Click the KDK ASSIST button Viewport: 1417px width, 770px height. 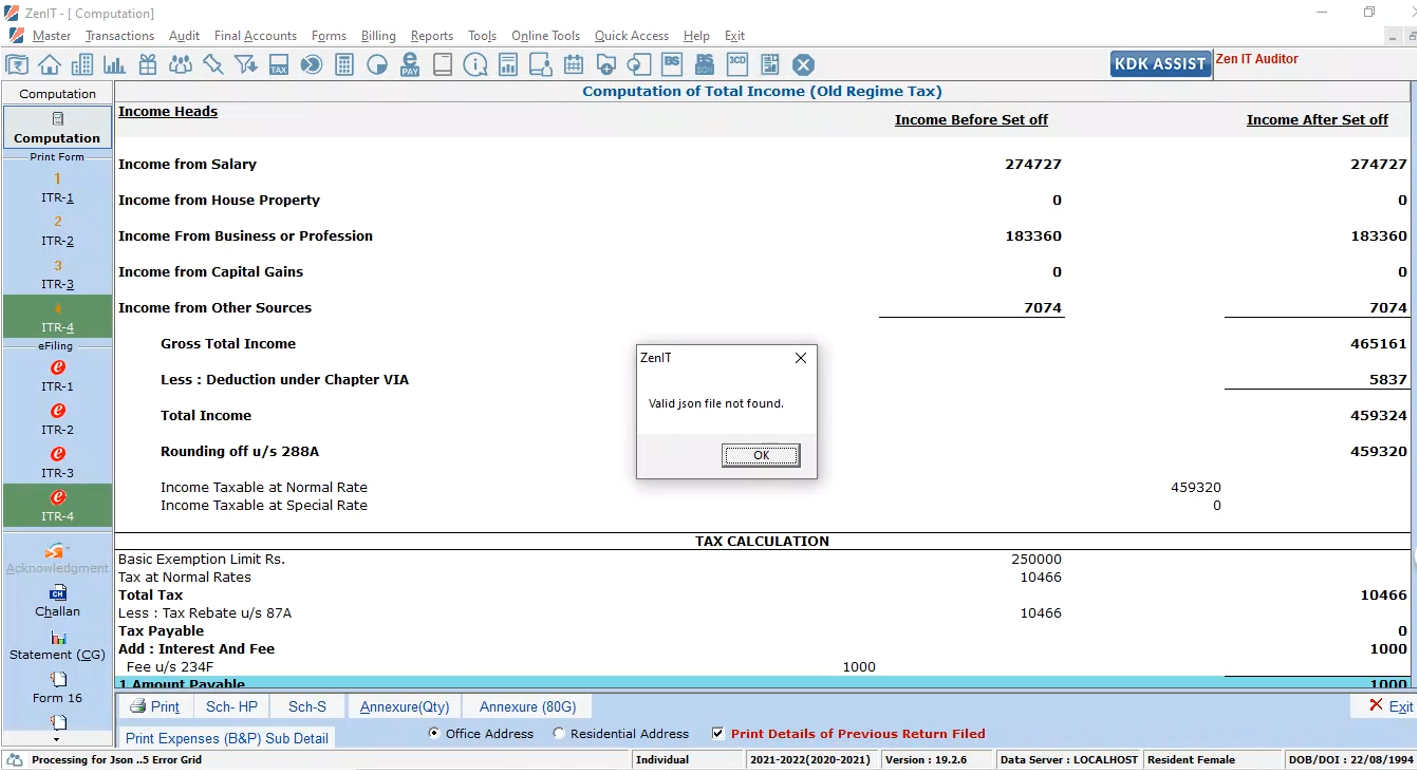click(1160, 64)
